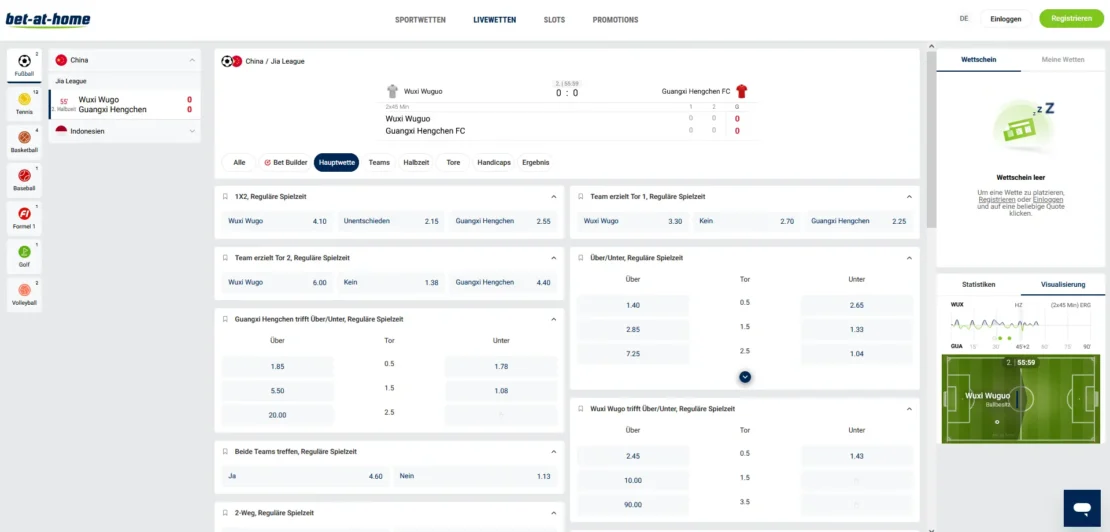Image resolution: width=1110 pixels, height=532 pixels.
Task: Click the main page vertical scrollbar
Action: (x=930, y=138)
